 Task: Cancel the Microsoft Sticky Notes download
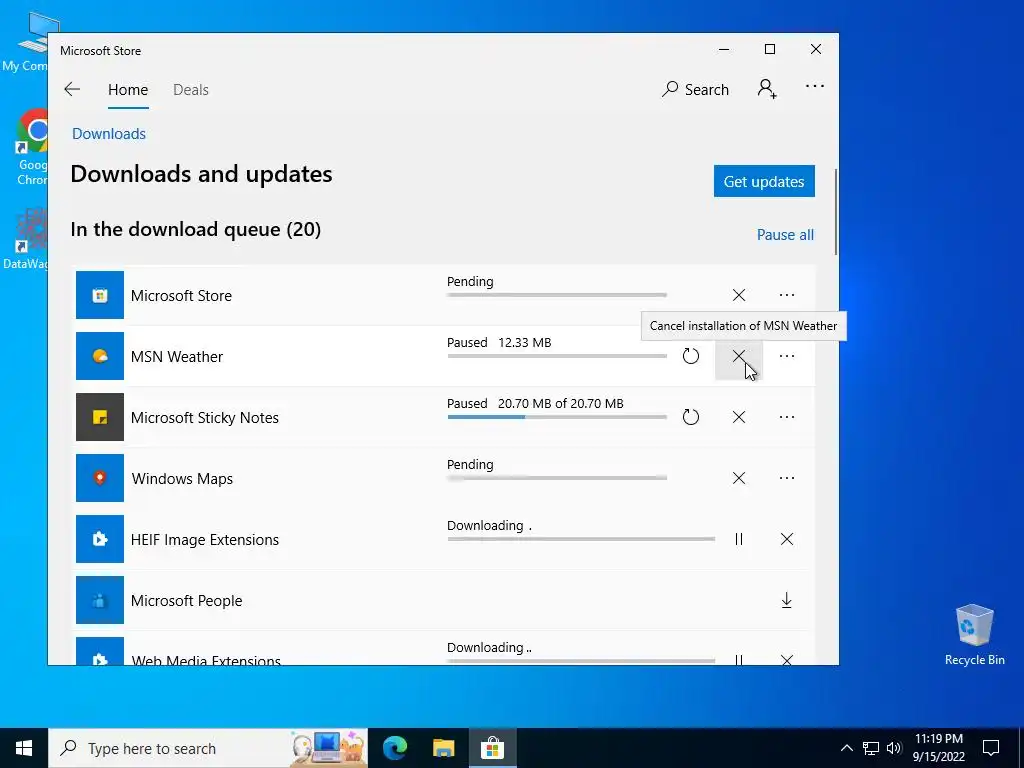coord(739,417)
